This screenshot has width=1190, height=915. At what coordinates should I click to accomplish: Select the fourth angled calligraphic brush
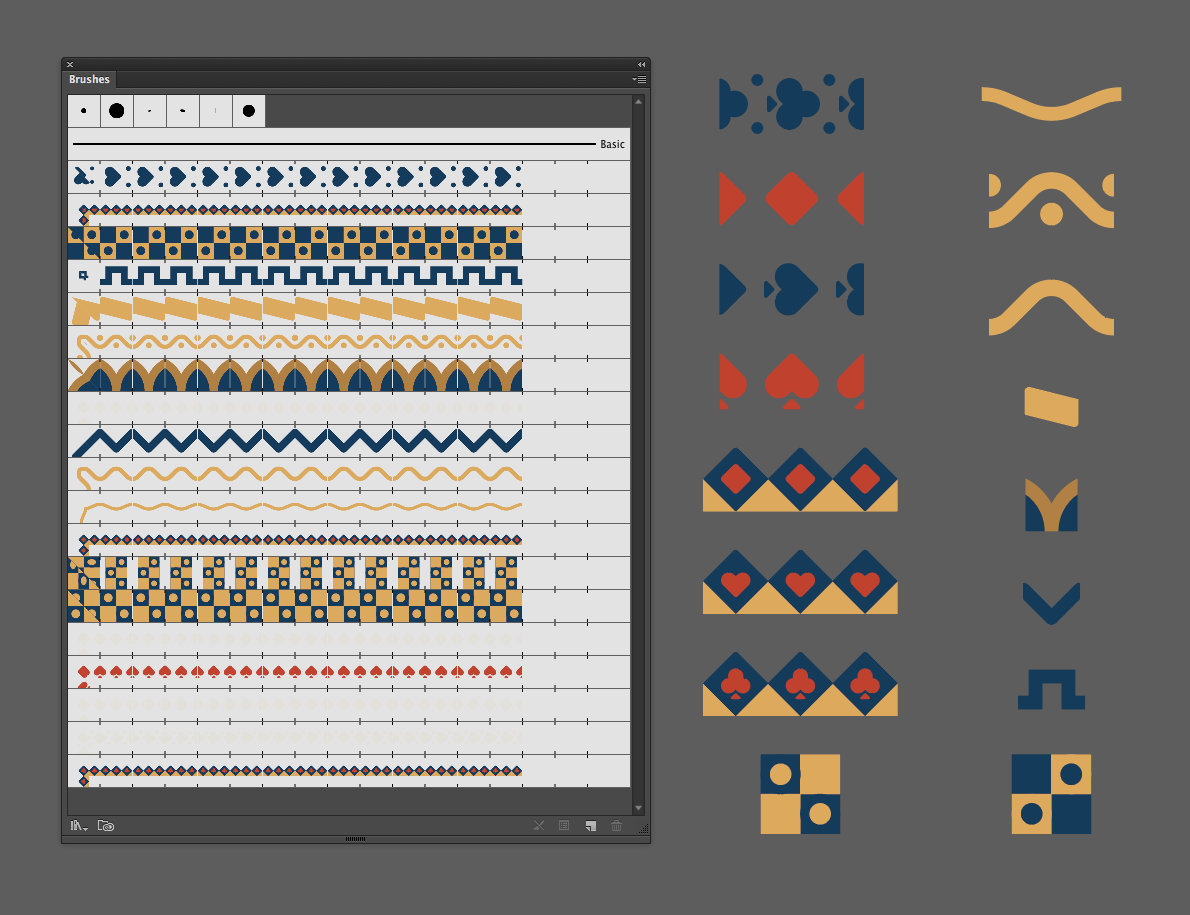[x=183, y=111]
